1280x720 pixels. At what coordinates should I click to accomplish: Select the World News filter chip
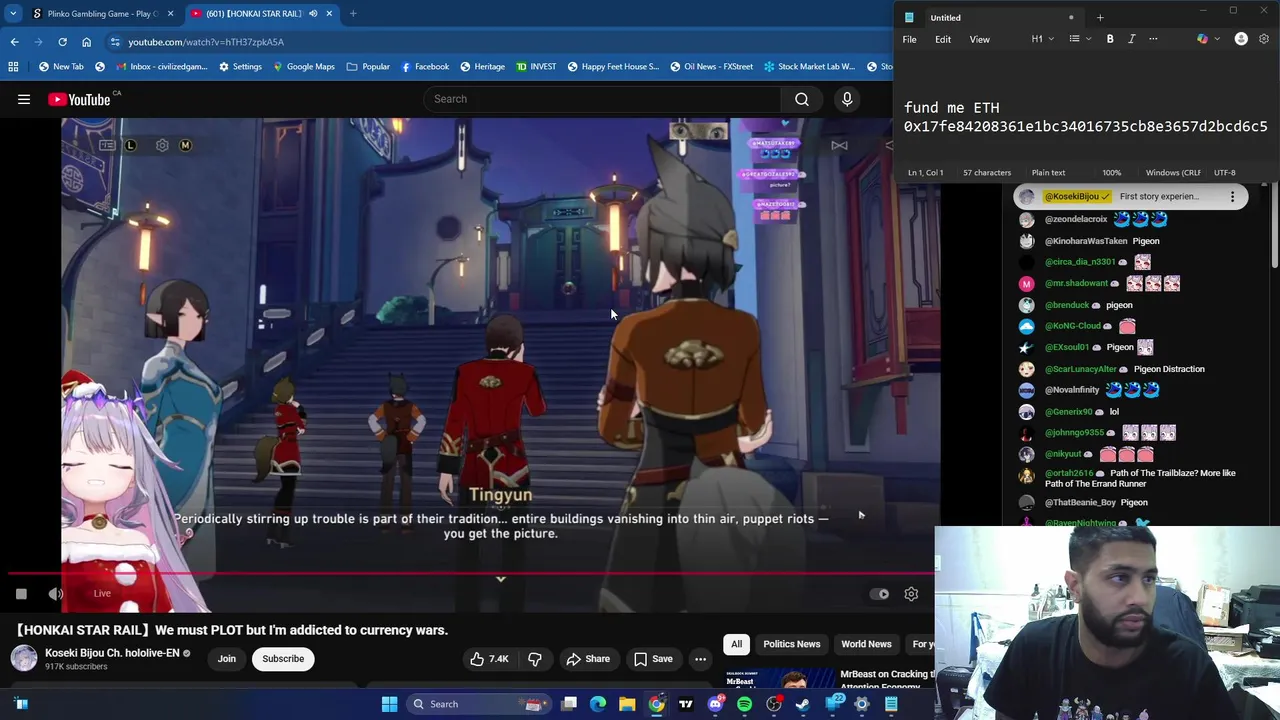click(x=866, y=644)
